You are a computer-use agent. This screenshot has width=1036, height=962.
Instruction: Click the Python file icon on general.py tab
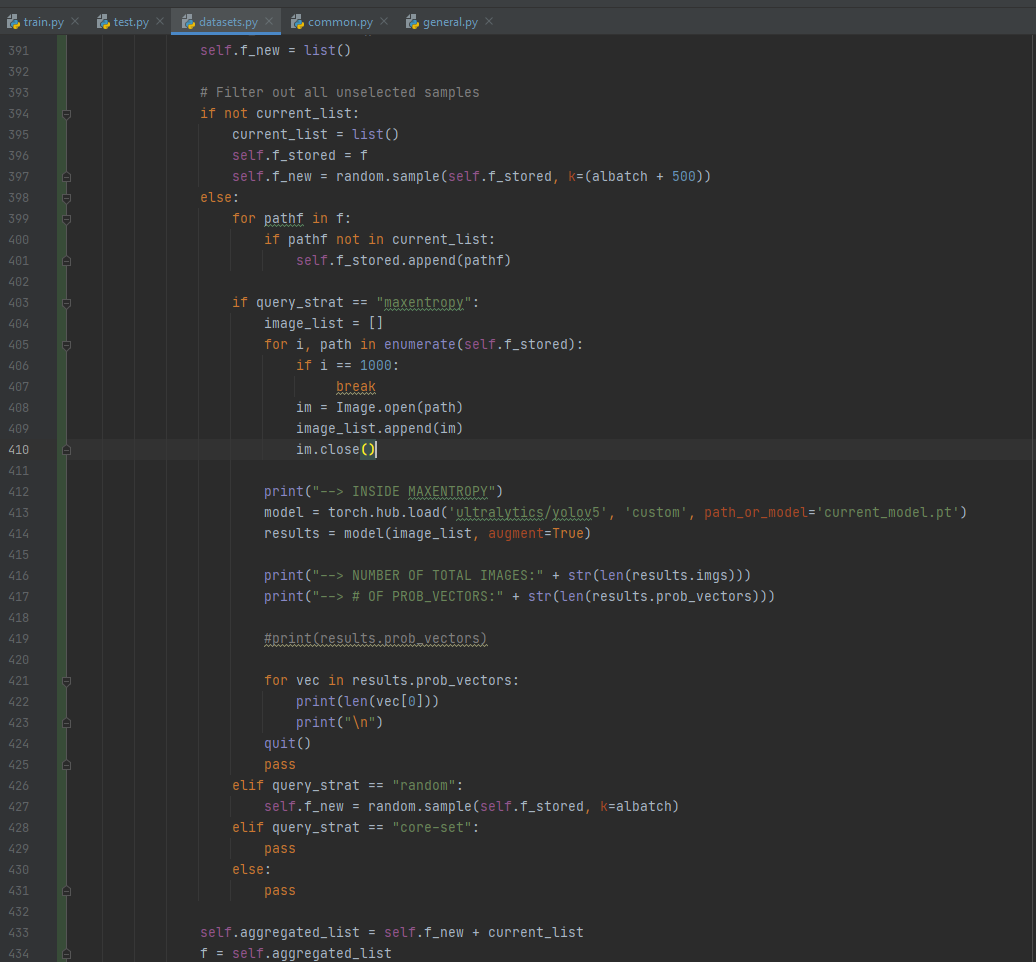[x=412, y=22]
